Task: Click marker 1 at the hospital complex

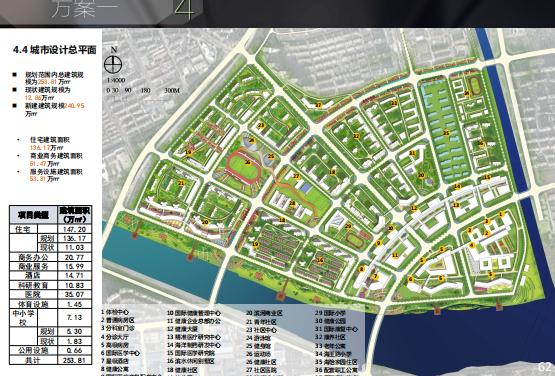Action: pos(500,214)
